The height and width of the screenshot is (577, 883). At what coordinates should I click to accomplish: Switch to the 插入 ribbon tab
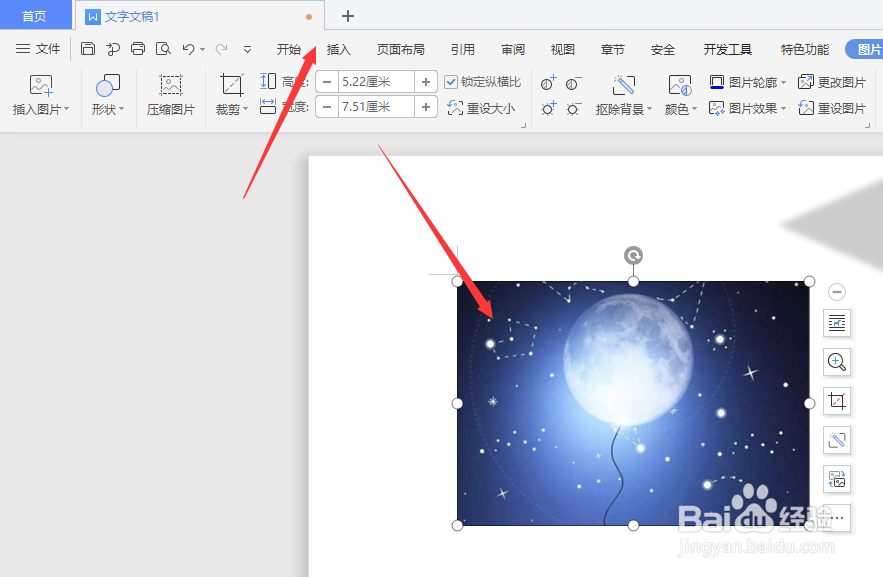339,48
